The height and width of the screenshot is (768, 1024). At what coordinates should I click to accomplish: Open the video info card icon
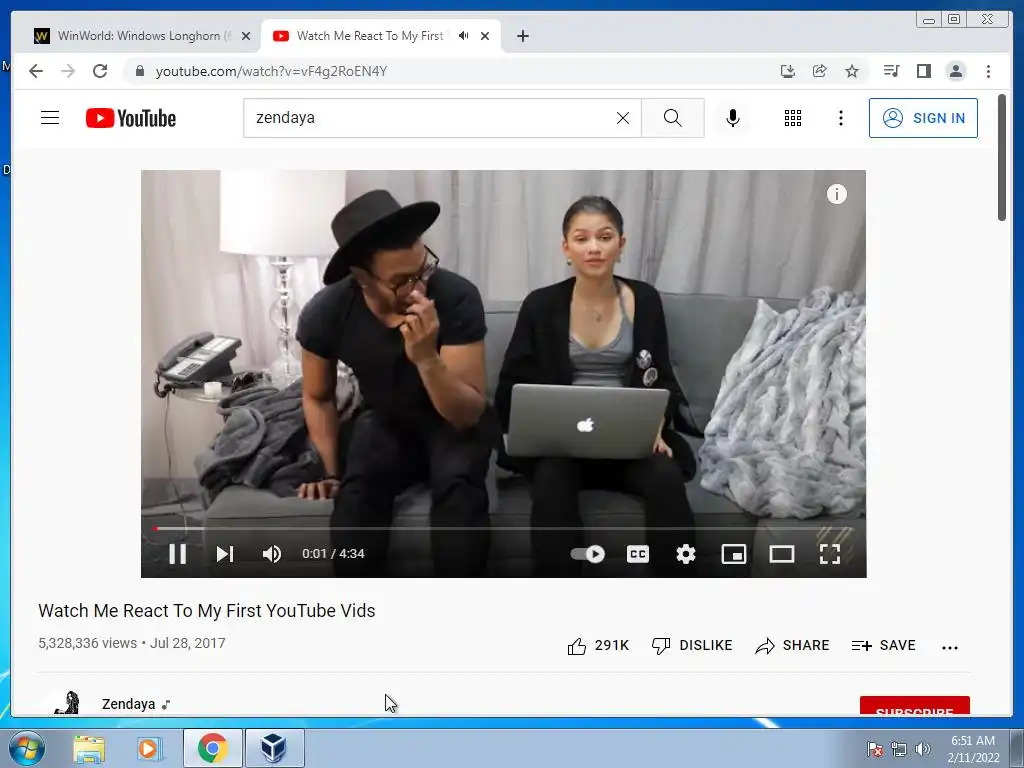837,194
